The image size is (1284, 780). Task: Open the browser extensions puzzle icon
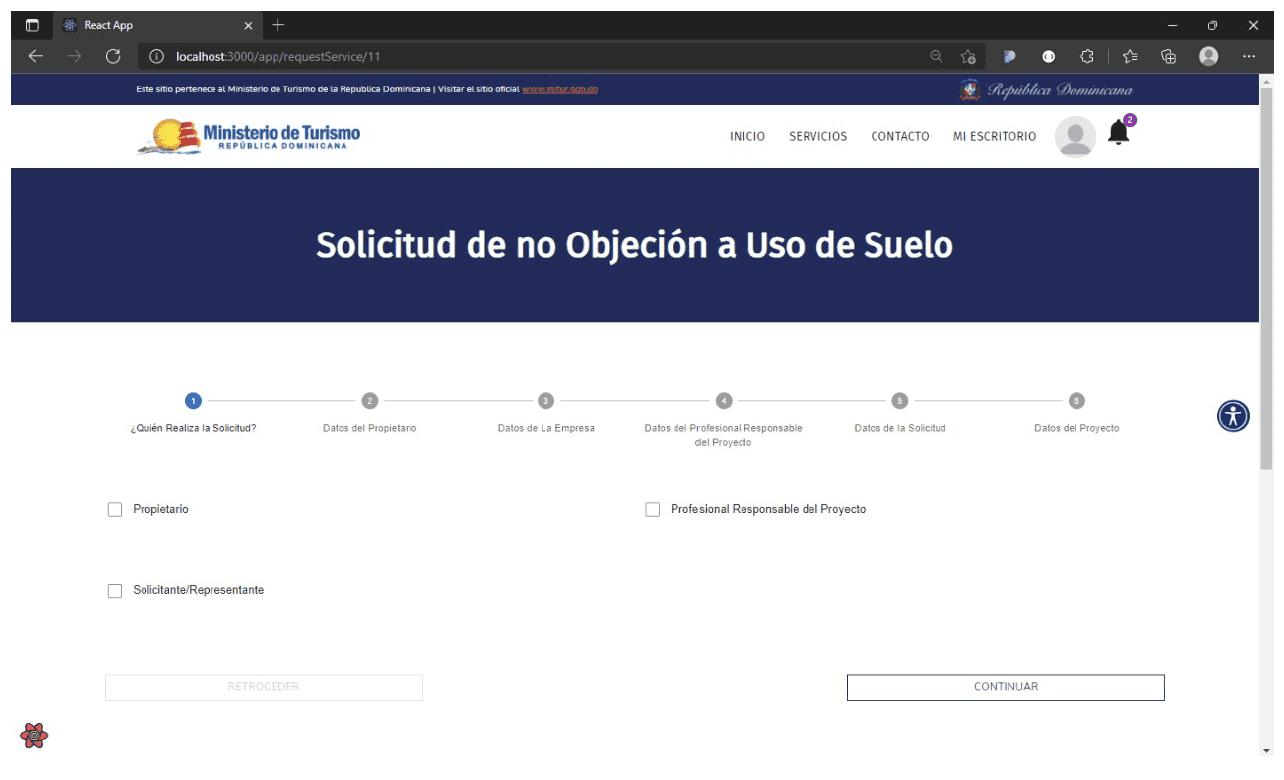pyautogui.click(x=1087, y=56)
